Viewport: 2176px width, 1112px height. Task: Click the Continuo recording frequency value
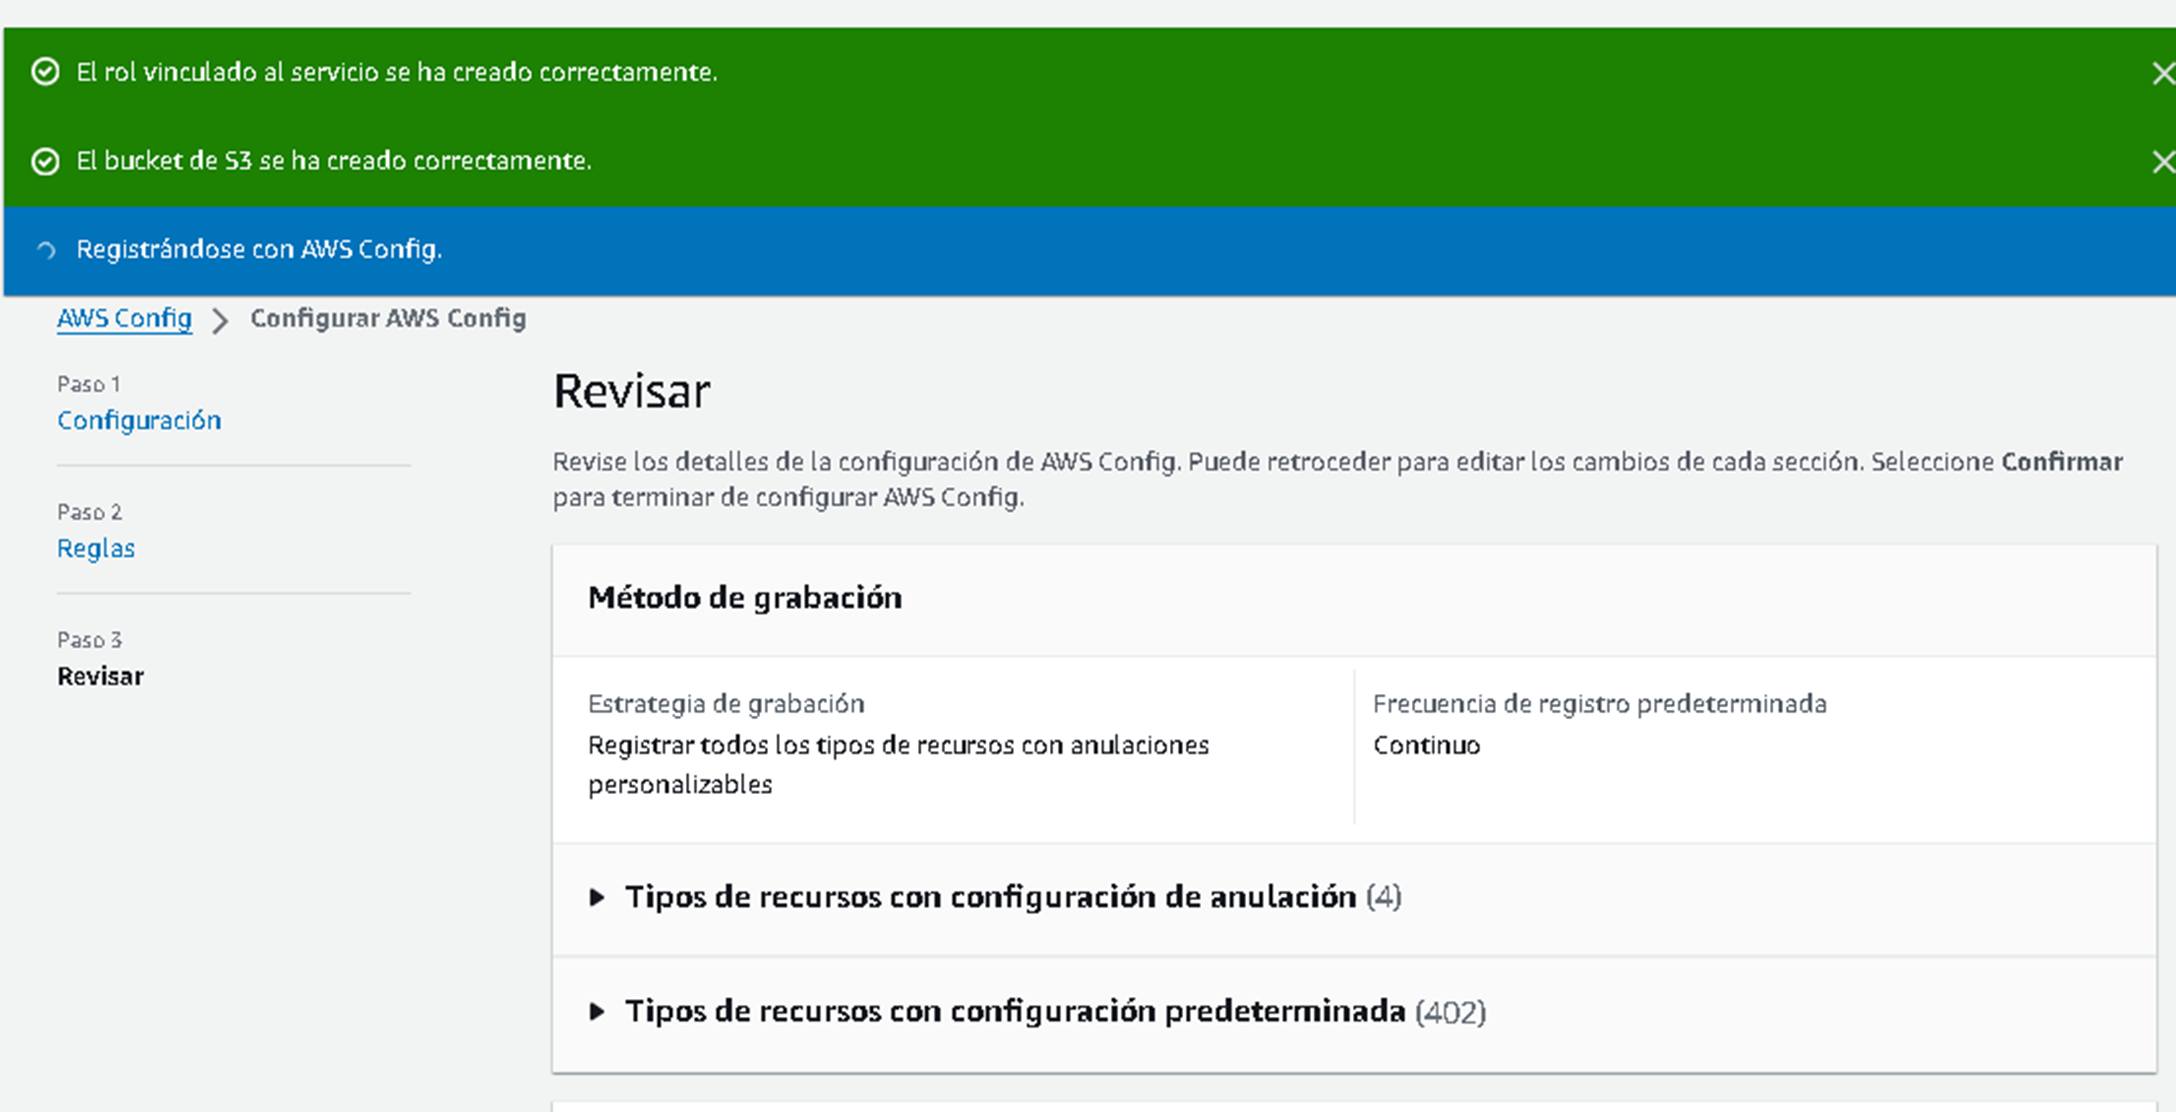[x=1426, y=745]
